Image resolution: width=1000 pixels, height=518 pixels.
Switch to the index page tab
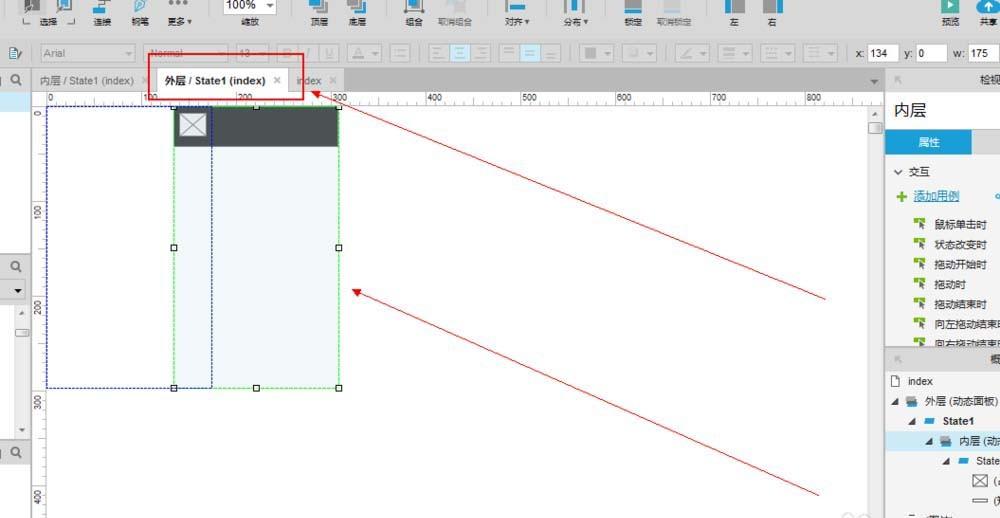click(309, 80)
